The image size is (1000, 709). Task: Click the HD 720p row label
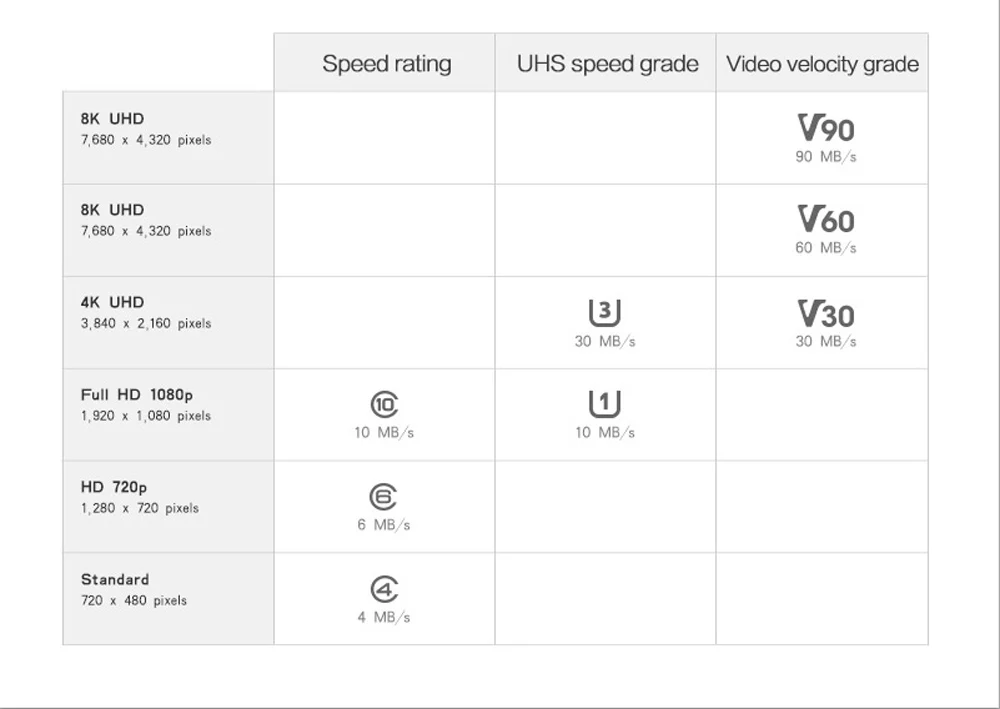point(114,487)
